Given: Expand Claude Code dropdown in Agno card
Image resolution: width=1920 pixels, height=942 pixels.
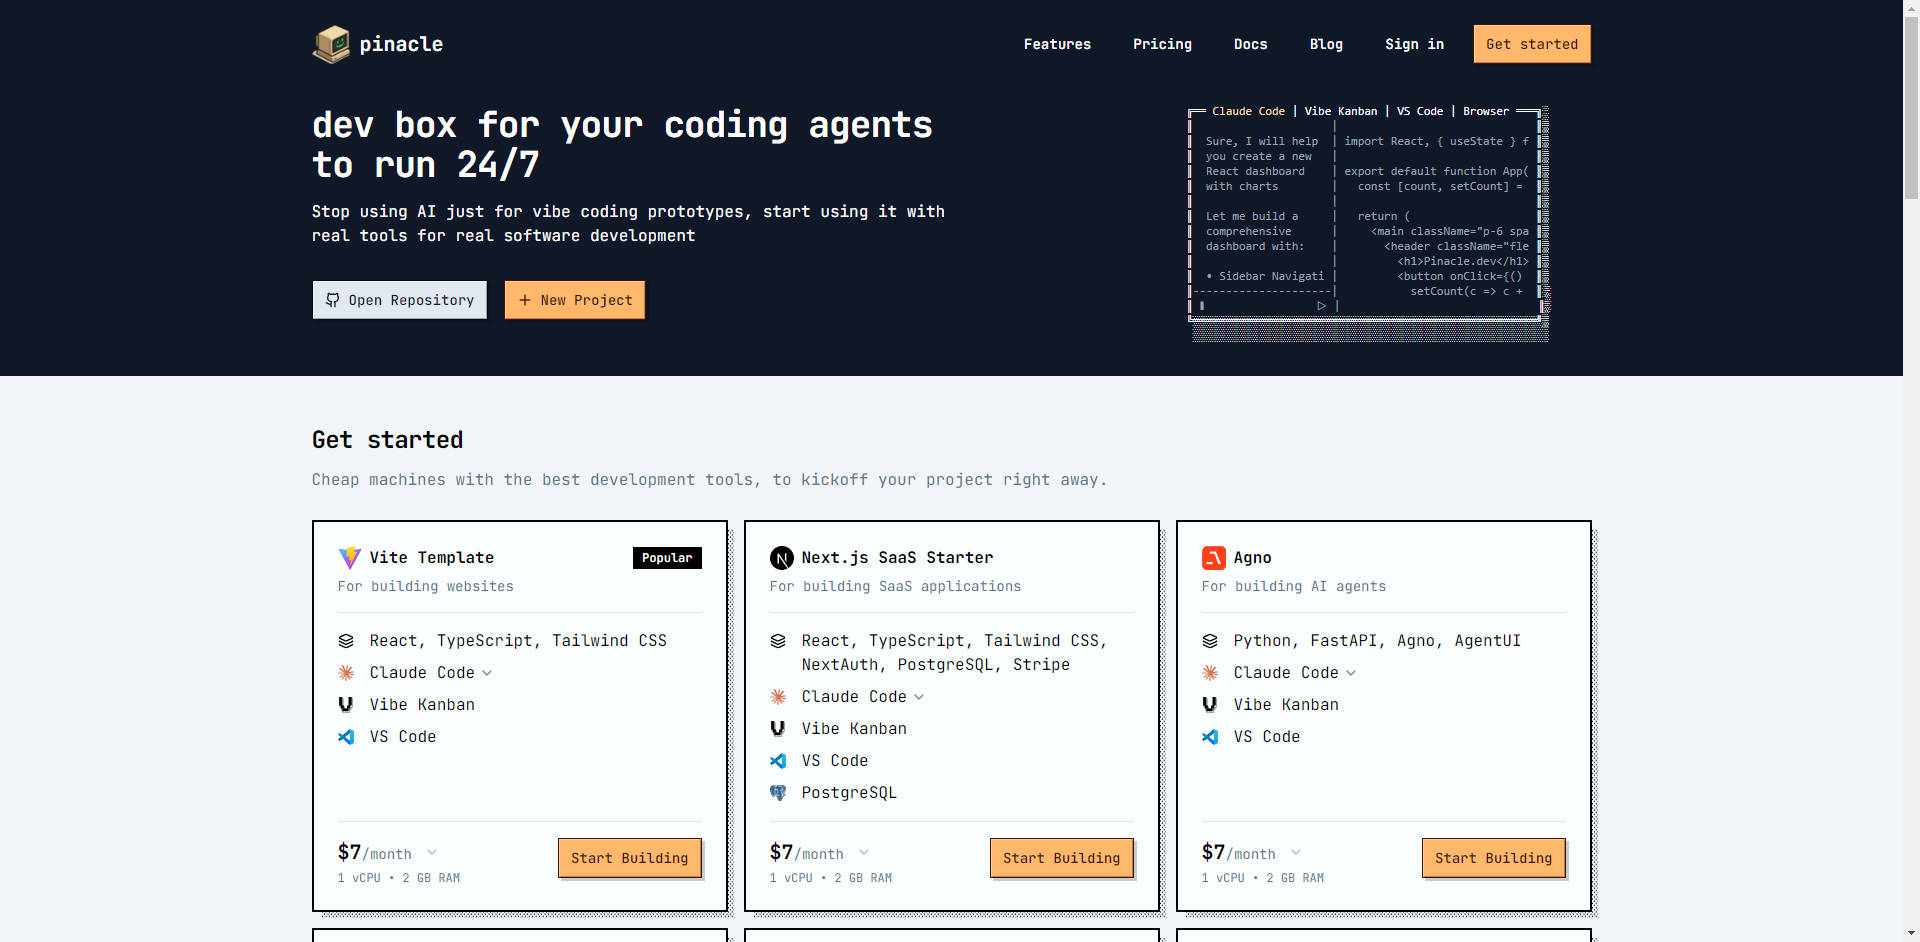Looking at the screenshot, I should pos(1351,673).
